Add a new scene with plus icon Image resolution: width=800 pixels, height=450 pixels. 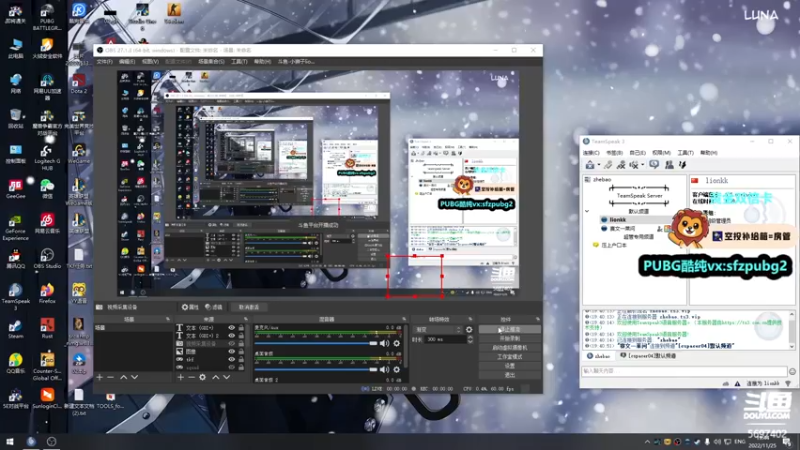(x=99, y=377)
